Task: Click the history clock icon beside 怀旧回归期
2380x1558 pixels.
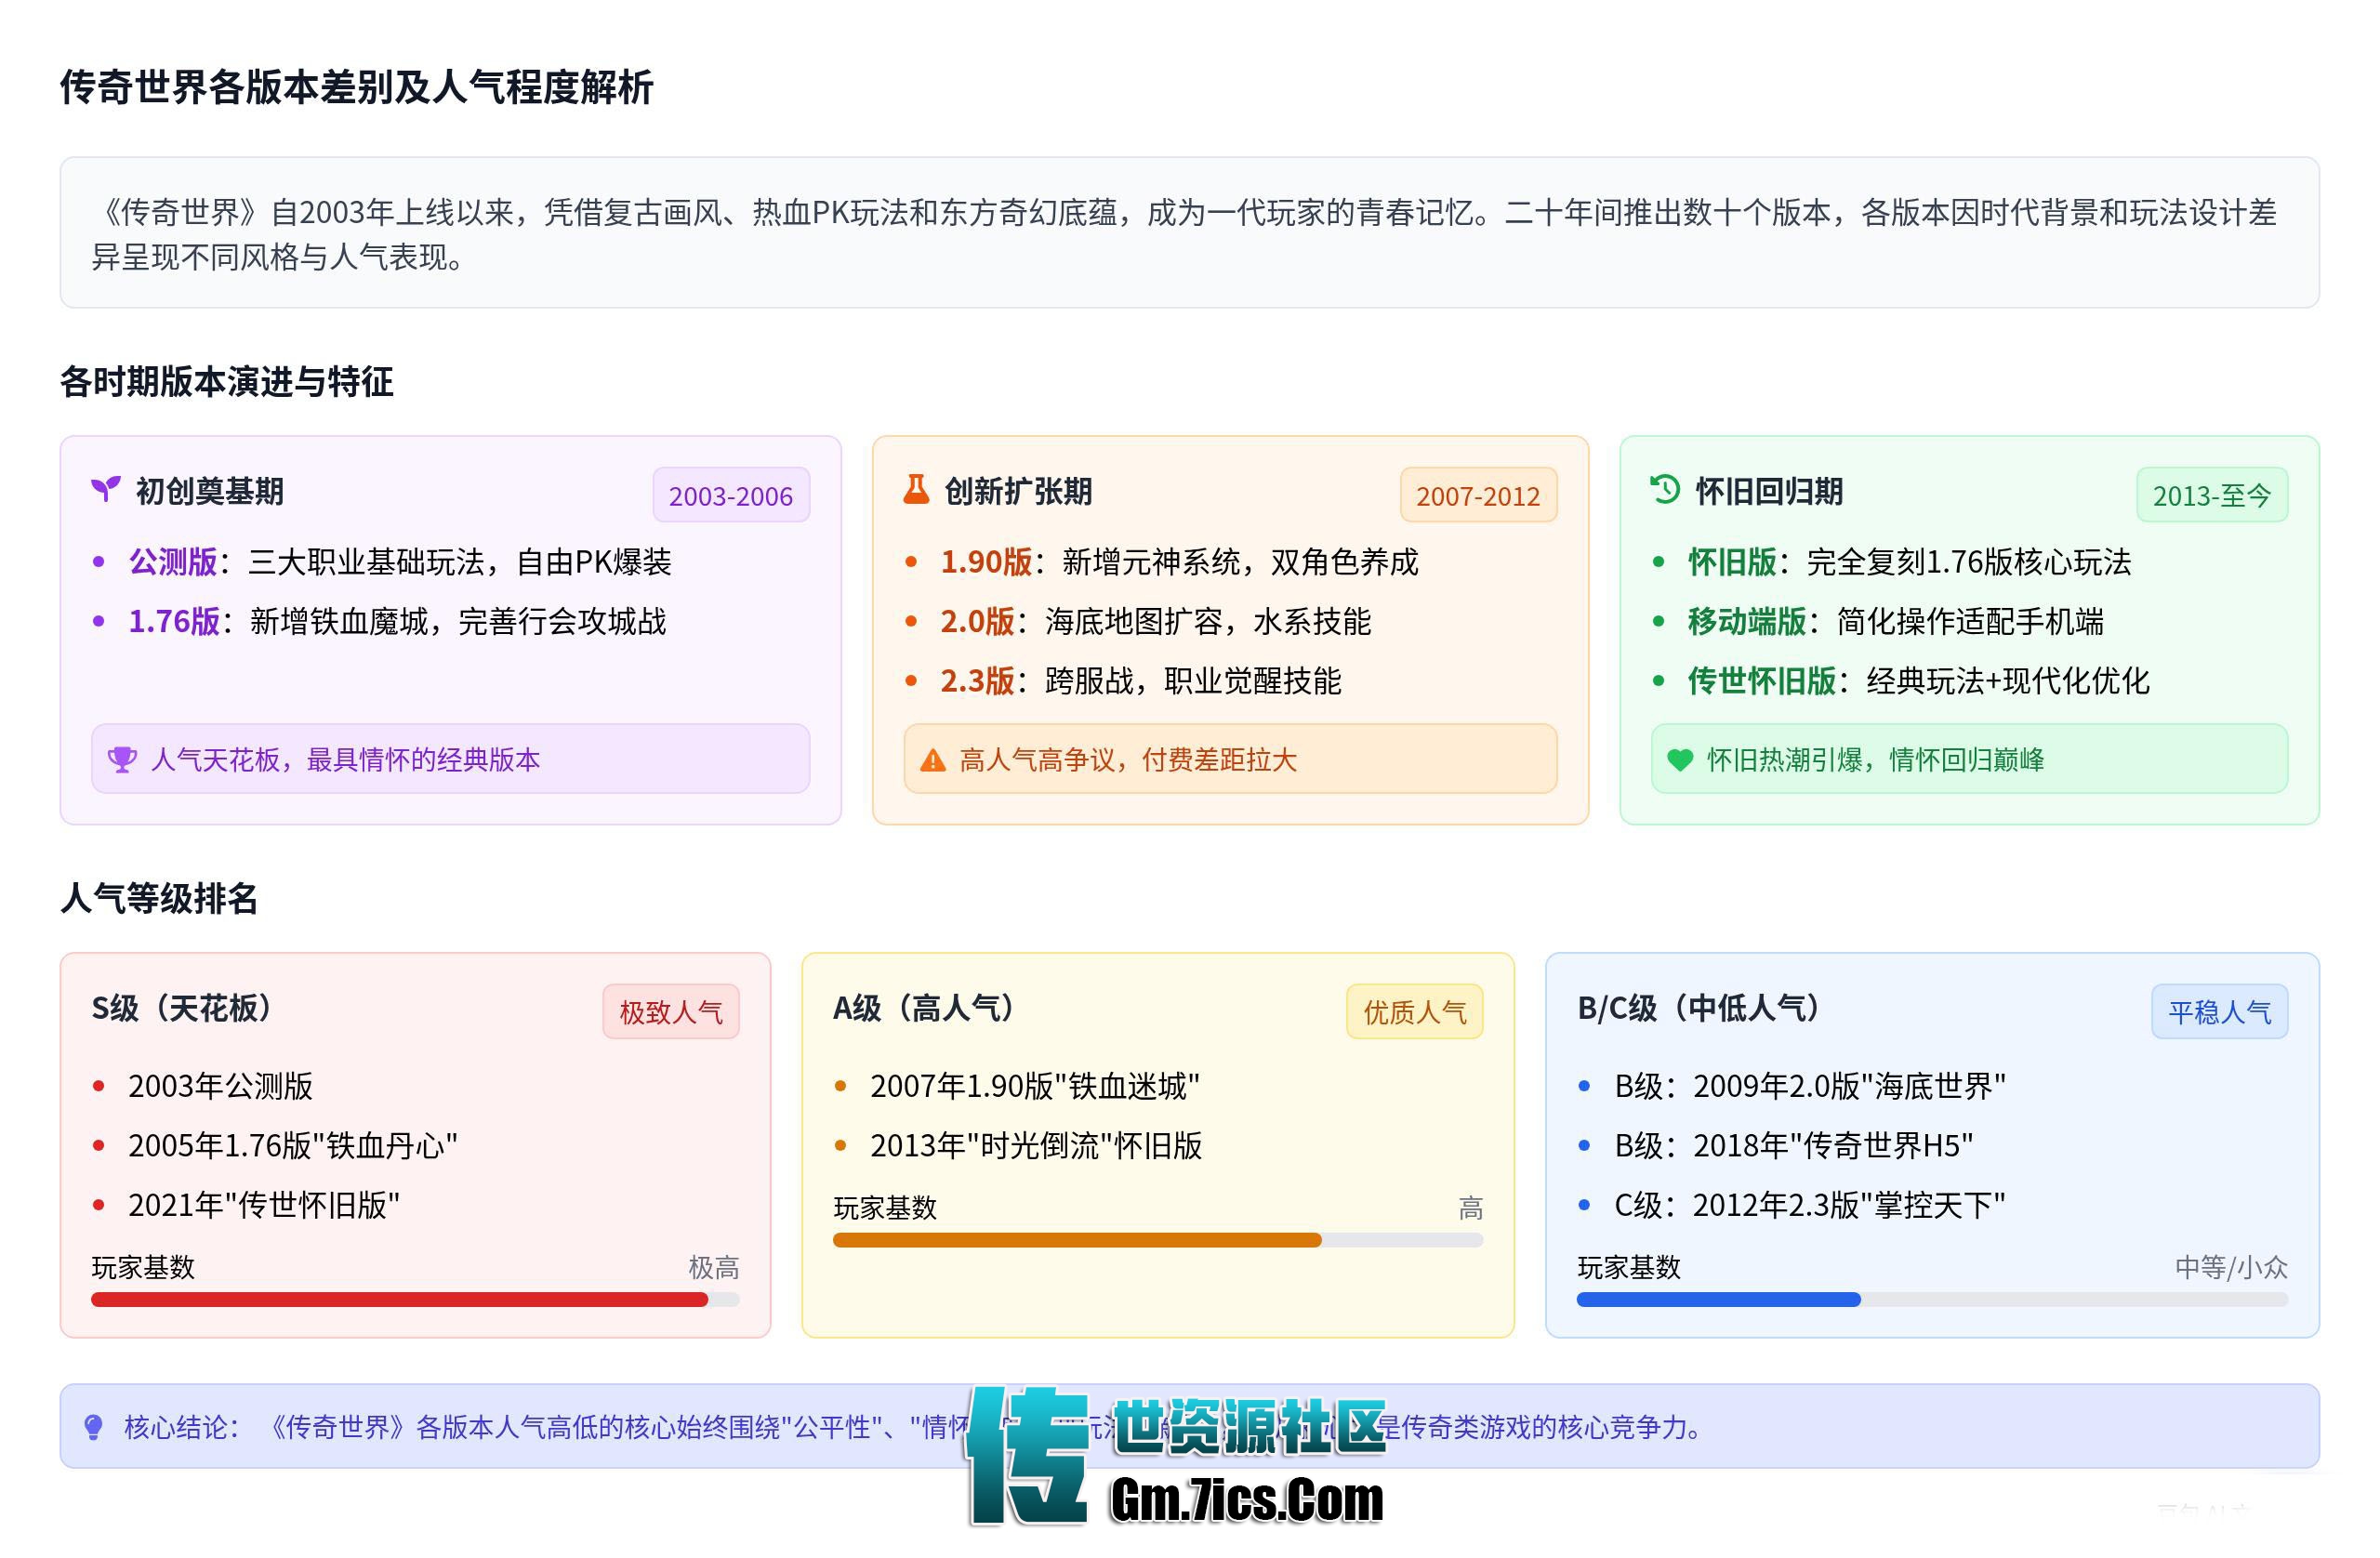Action: click(1665, 490)
